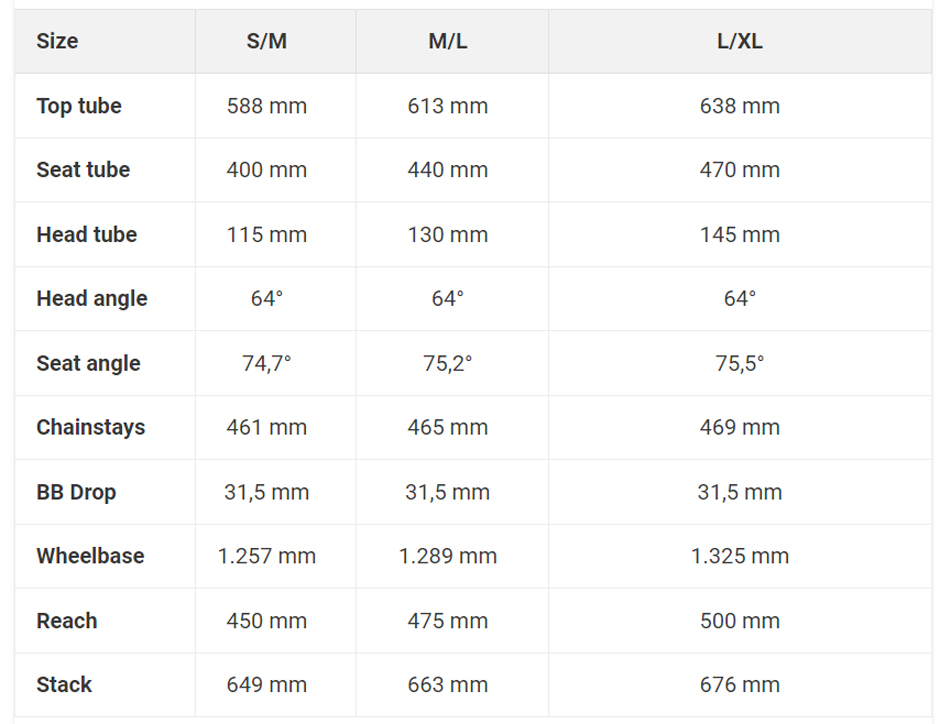Viewport: 940px width, 724px height.
Task: Click the Seat angle row label
Action: click(x=88, y=363)
